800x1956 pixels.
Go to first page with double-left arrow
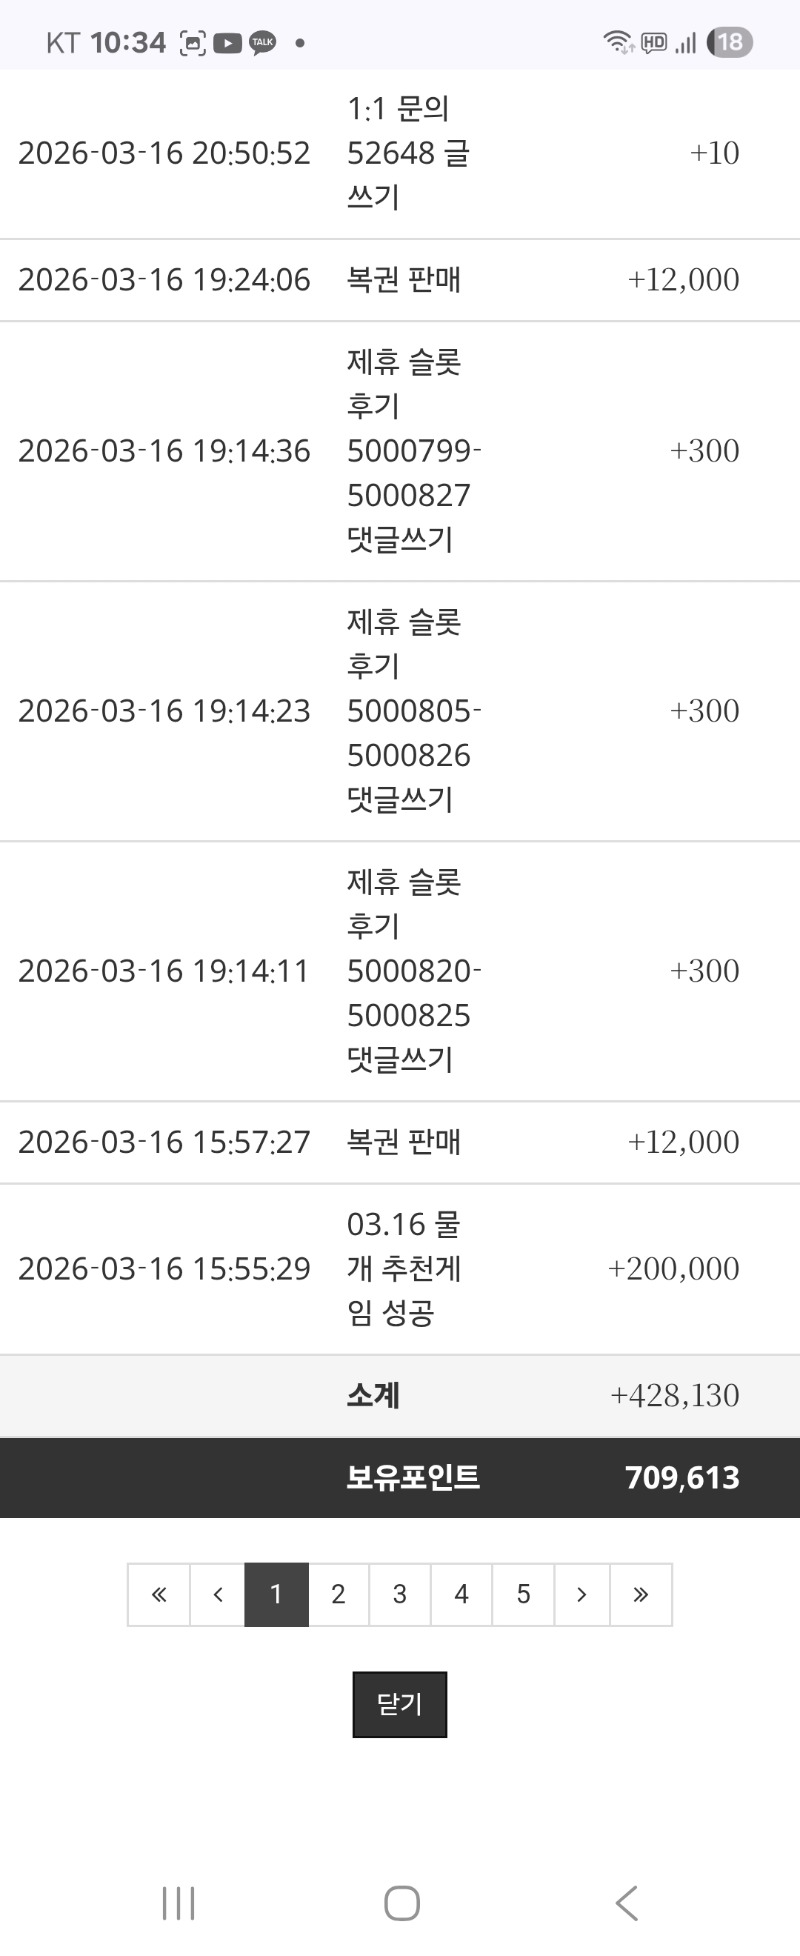click(159, 1594)
